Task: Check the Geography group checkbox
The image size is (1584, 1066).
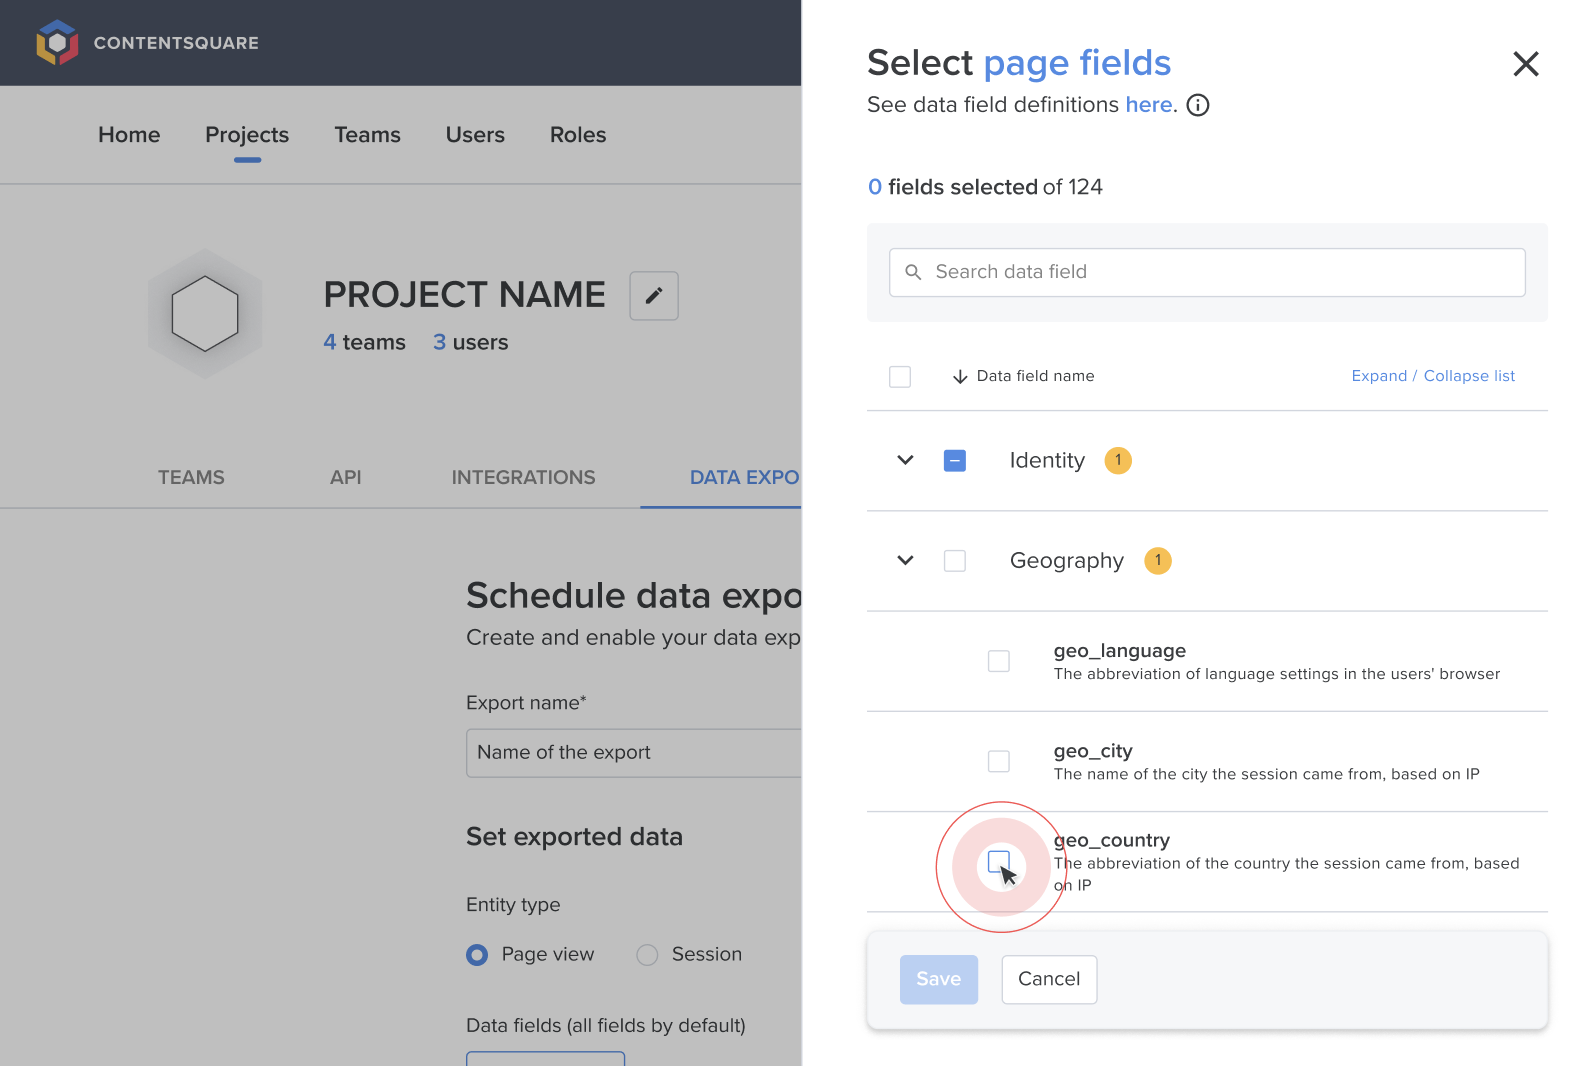Action: (x=955, y=561)
